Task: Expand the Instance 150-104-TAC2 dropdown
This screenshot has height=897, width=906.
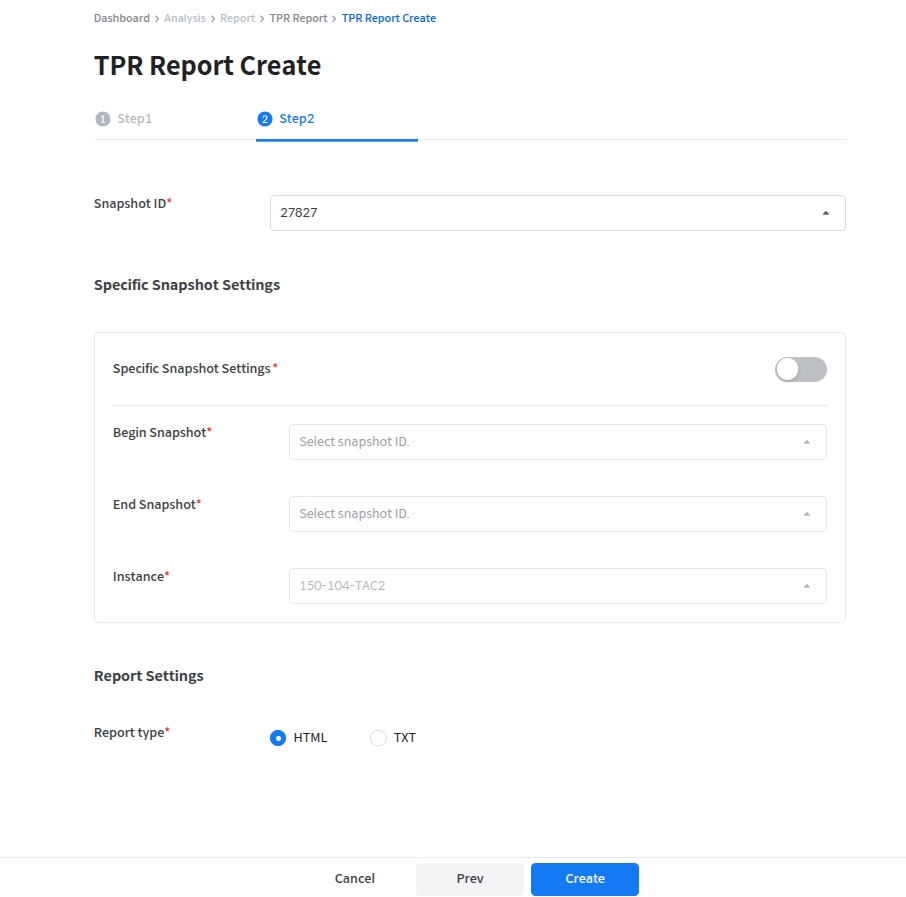Action: (x=556, y=586)
